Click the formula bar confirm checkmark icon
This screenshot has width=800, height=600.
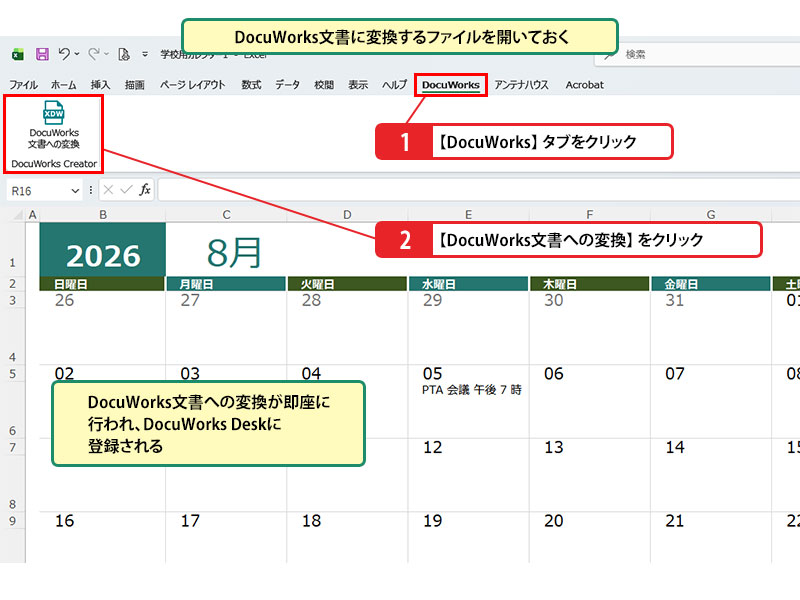[x=126, y=190]
